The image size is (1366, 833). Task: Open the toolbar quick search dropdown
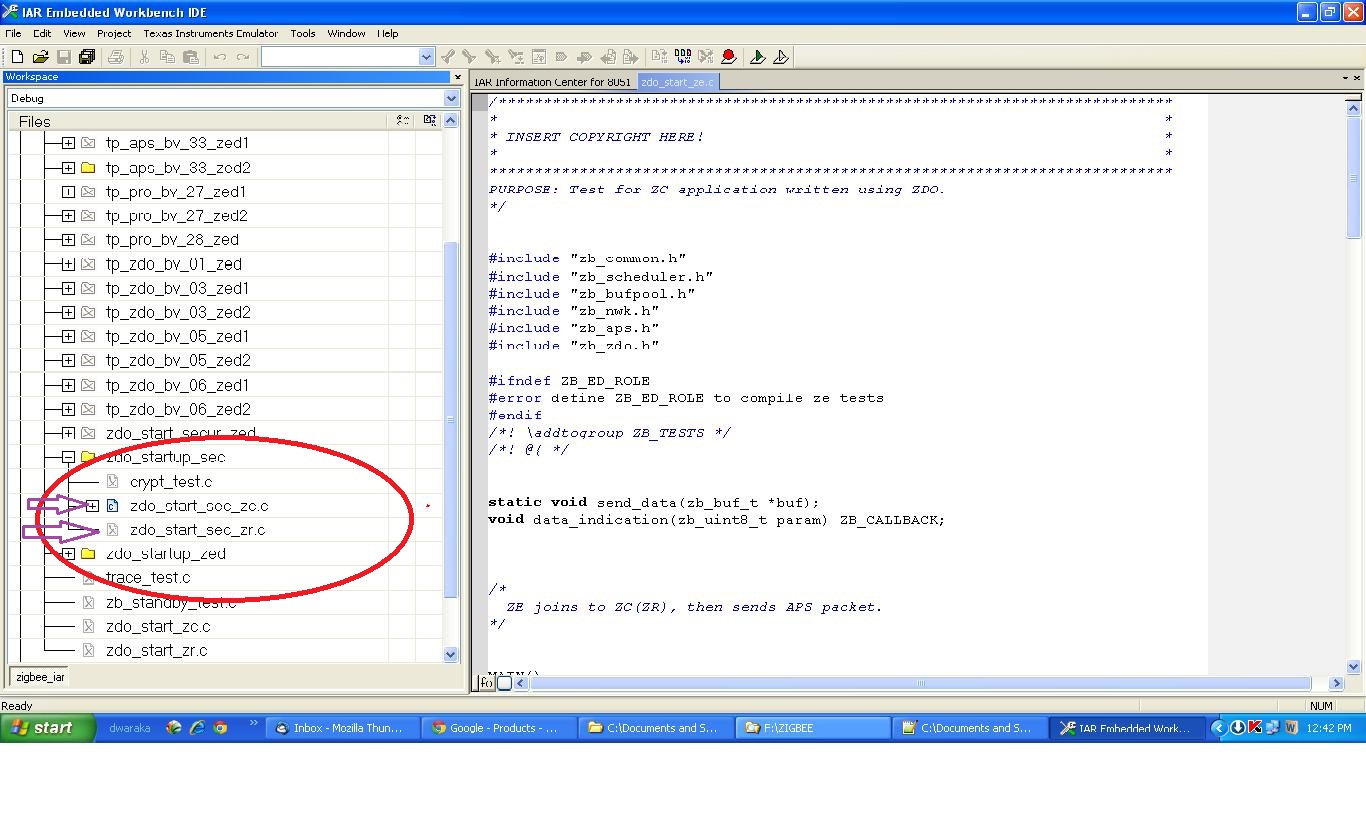tap(427, 57)
